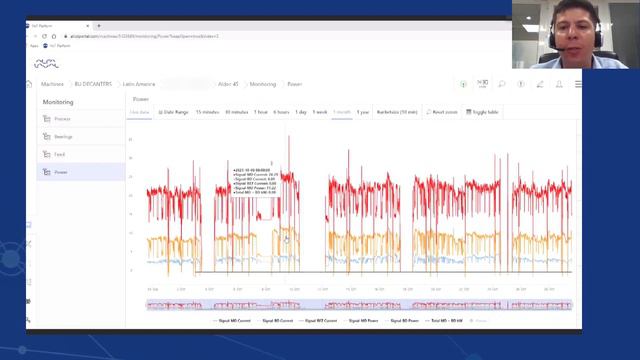Image resolution: width=640 pixels, height=360 pixels.
Task: Toggle Signal RIT Current legend series
Action: (x=318, y=321)
